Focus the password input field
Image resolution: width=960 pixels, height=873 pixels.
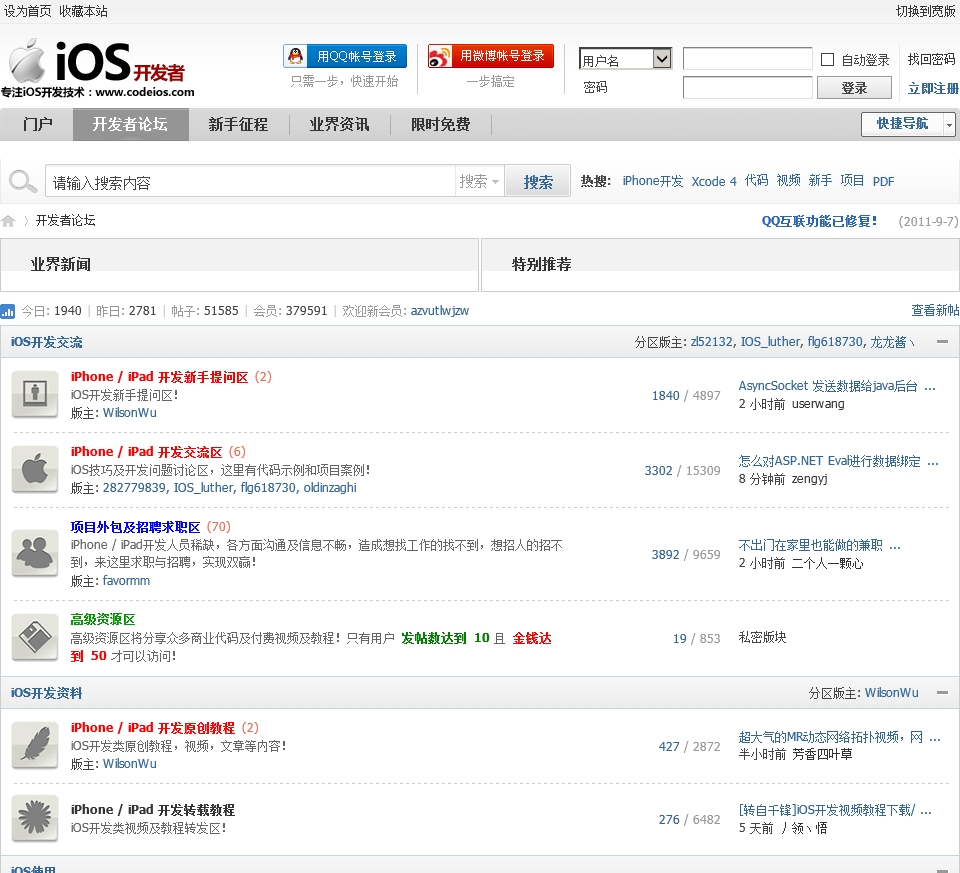[748, 88]
